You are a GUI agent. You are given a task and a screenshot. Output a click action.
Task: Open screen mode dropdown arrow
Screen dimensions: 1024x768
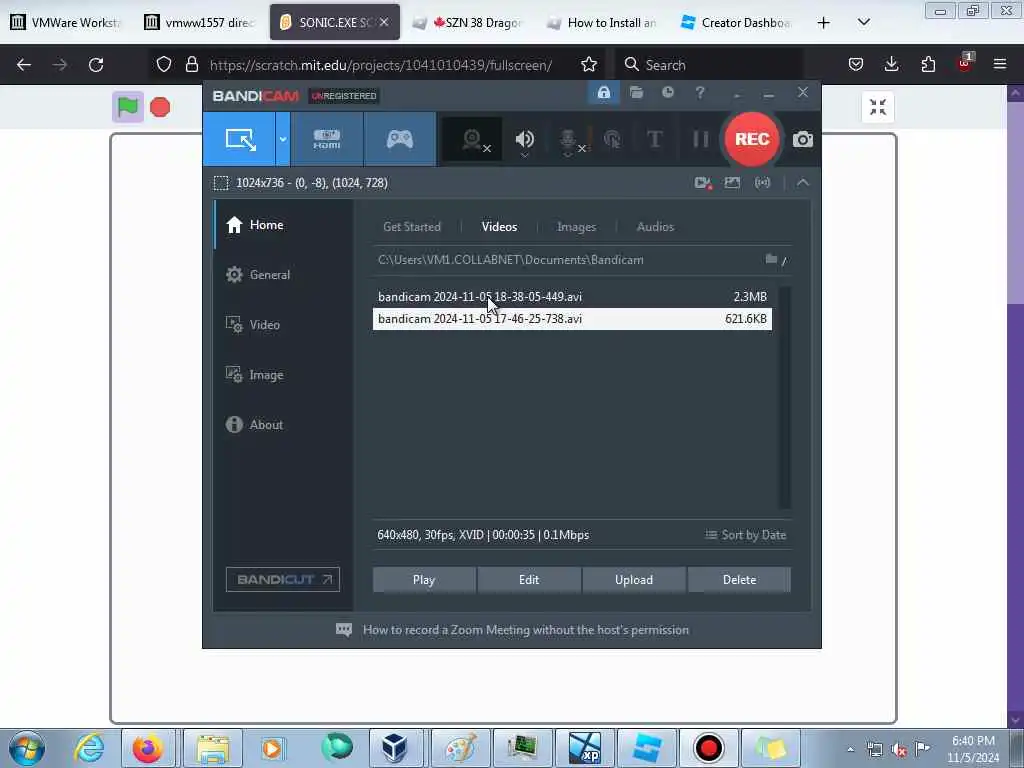pyautogui.click(x=283, y=139)
